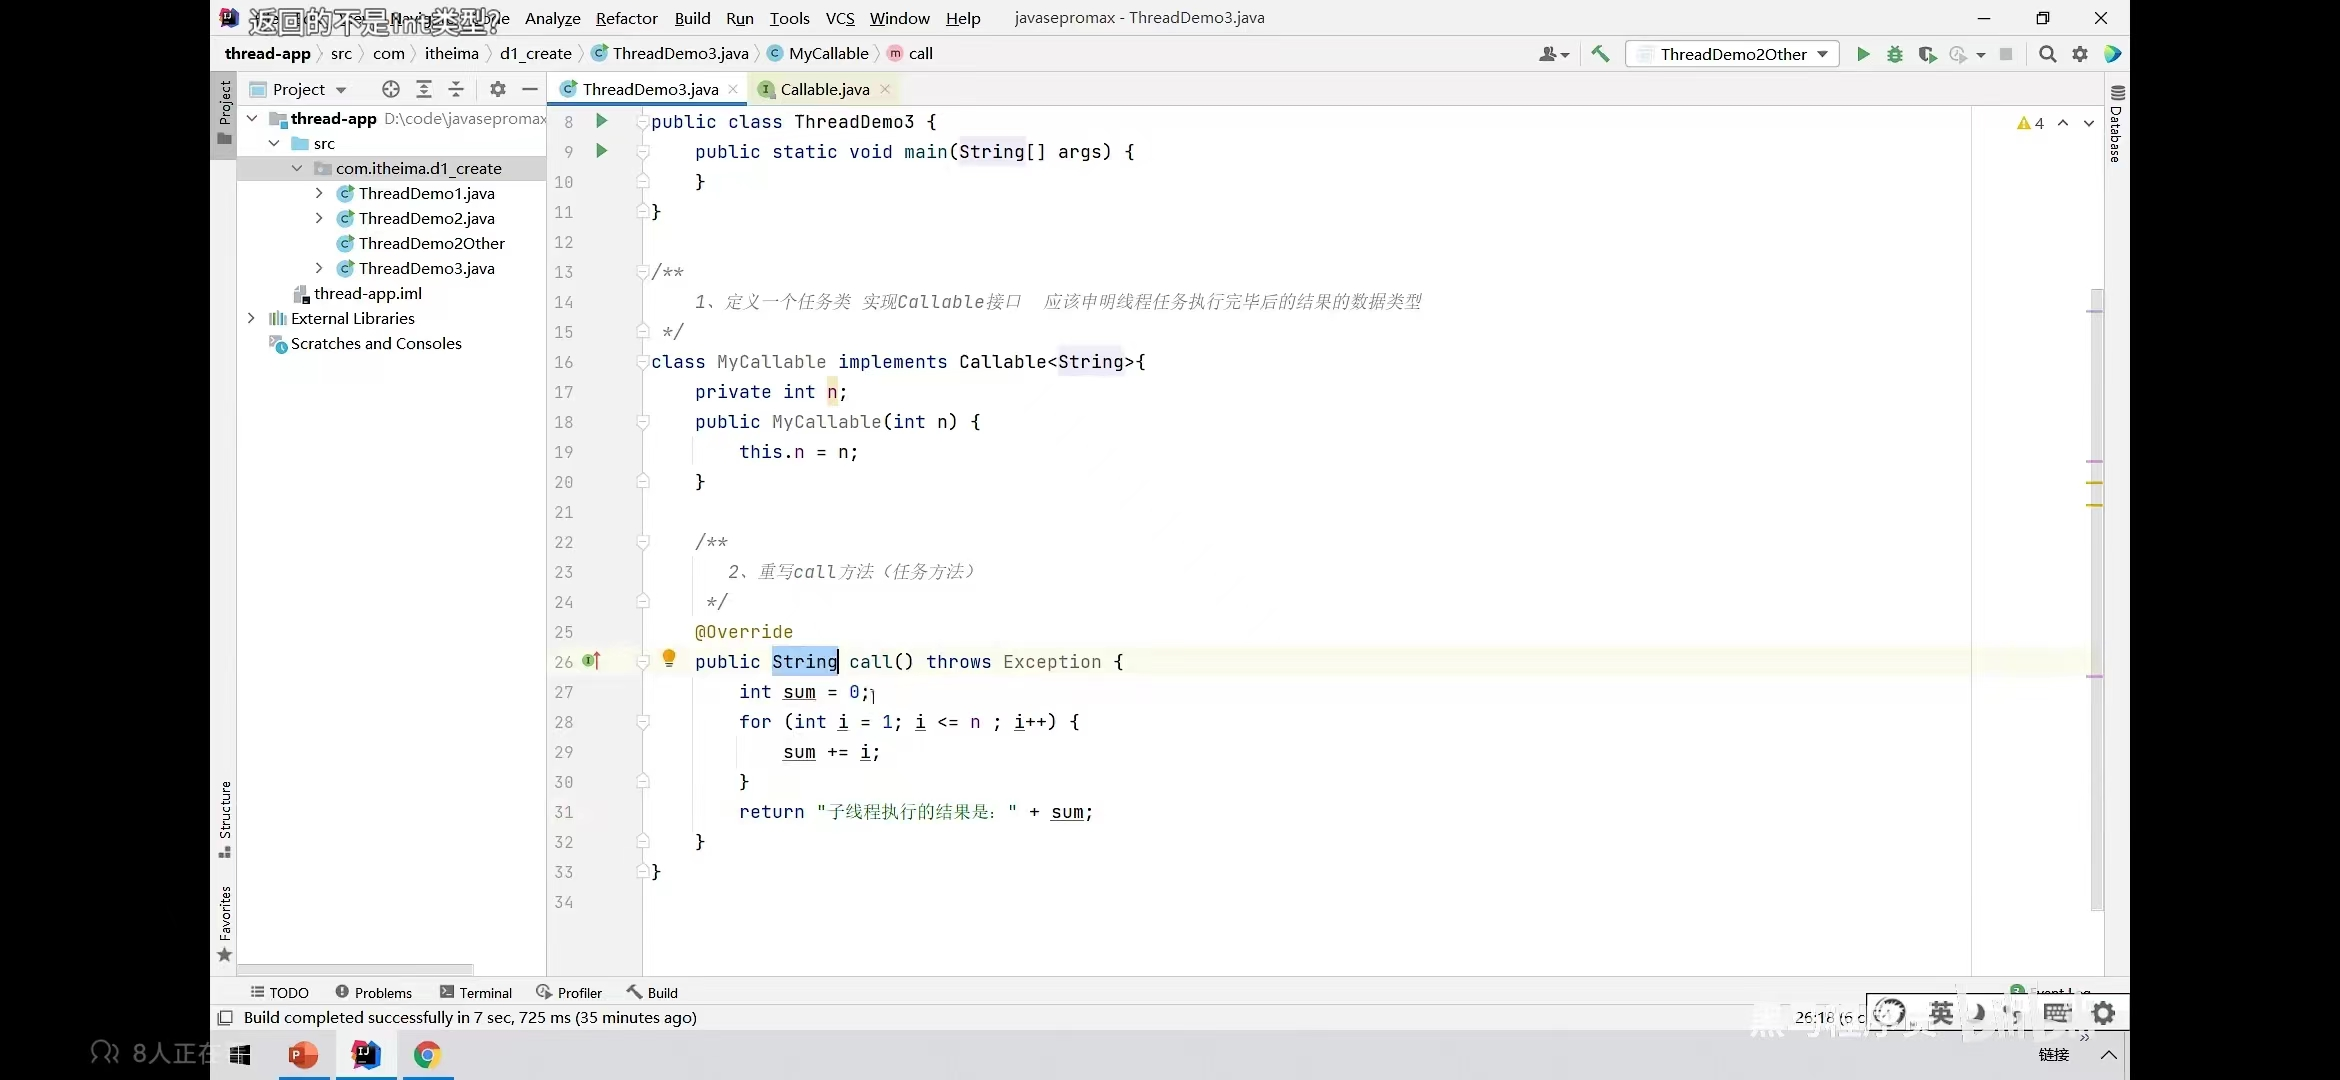Image resolution: width=2340 pixels, height=1080 pixels.
Task: Click the green Run button in toolbar
Action: point(1863,54)
